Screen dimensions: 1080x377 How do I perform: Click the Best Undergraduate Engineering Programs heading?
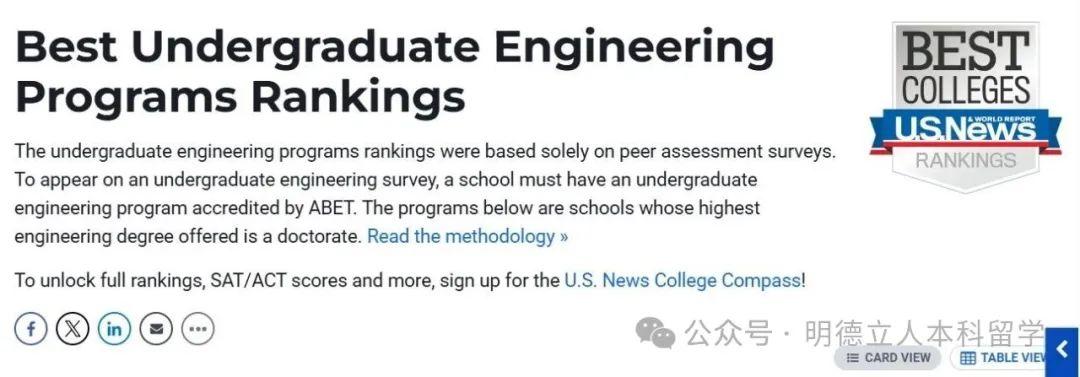[395, 72]
